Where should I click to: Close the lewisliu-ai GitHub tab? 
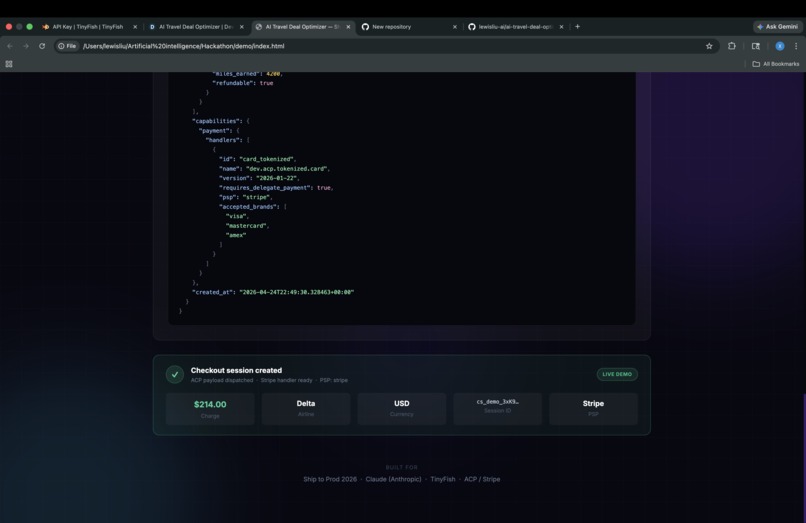(561, 27)
